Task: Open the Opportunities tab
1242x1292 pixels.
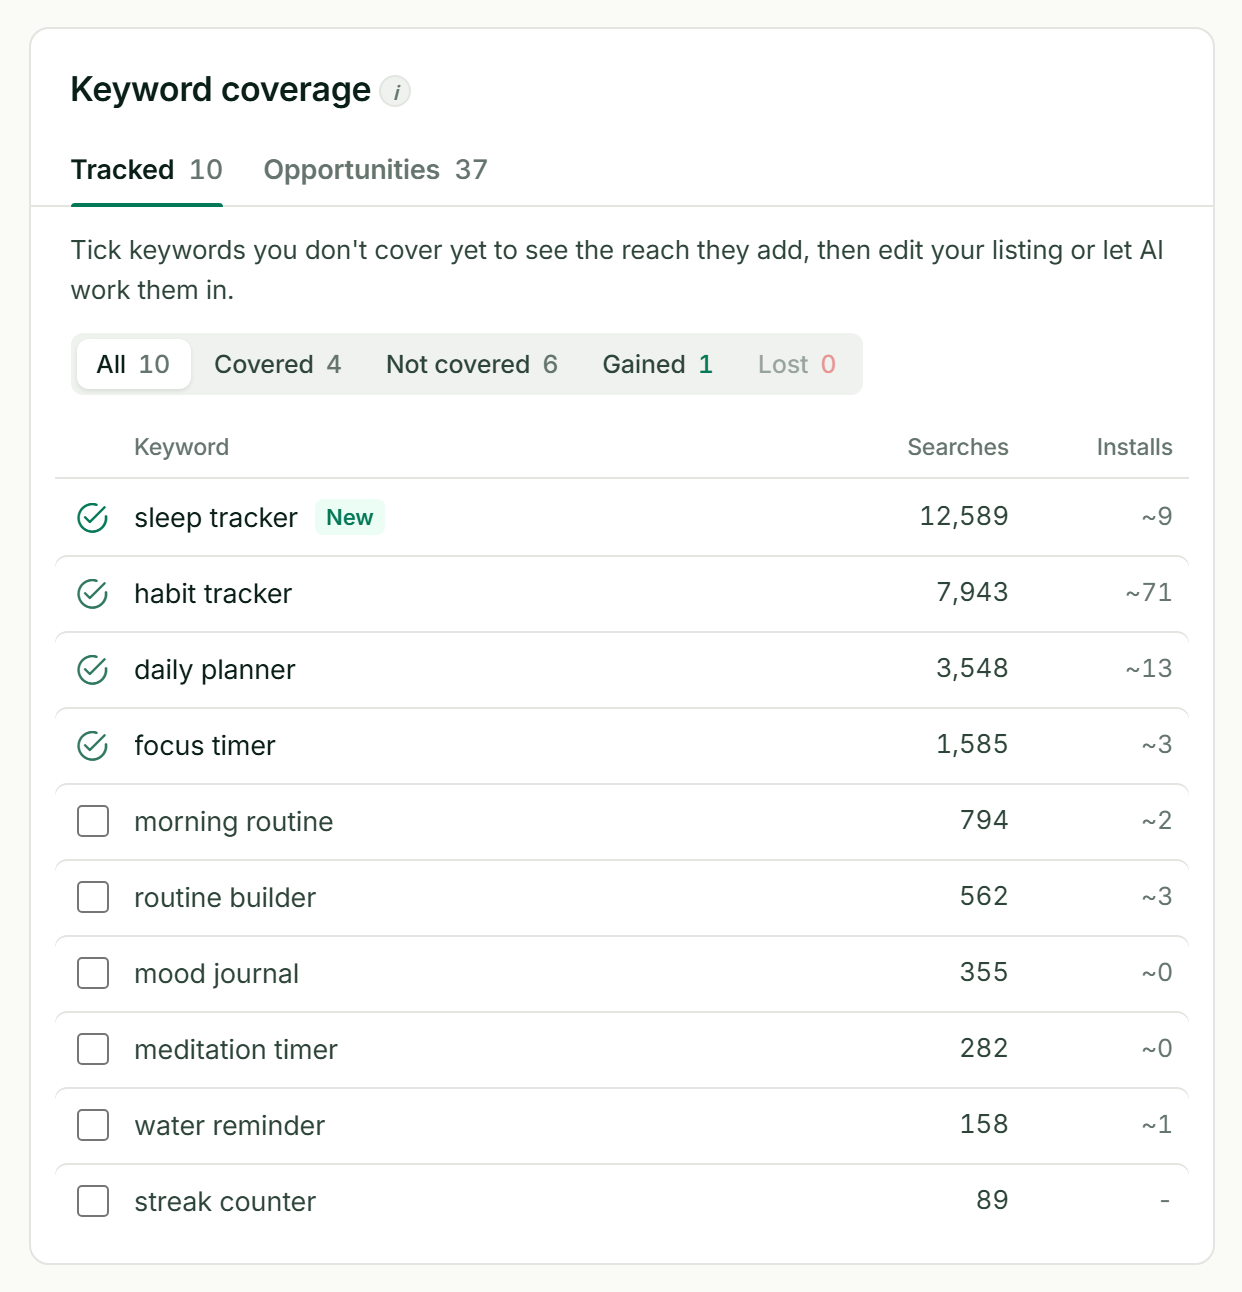Action: pos(375,170)
